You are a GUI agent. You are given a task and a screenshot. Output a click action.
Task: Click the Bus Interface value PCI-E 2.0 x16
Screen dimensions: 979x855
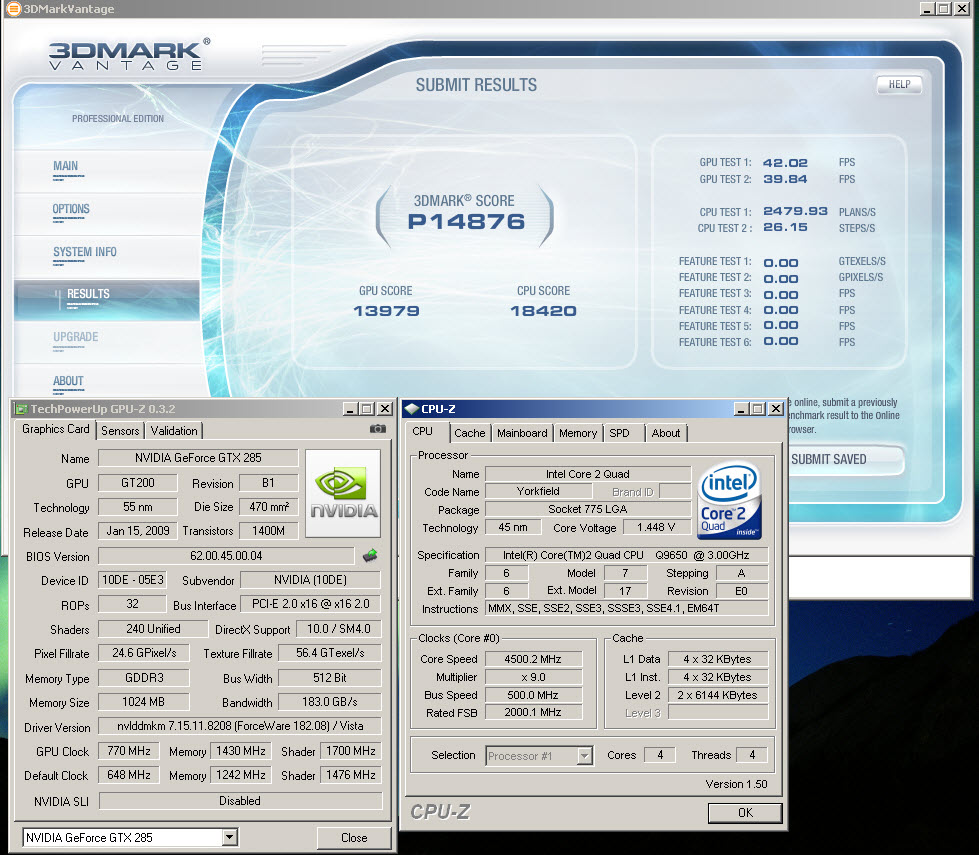(x=310, y=605)
